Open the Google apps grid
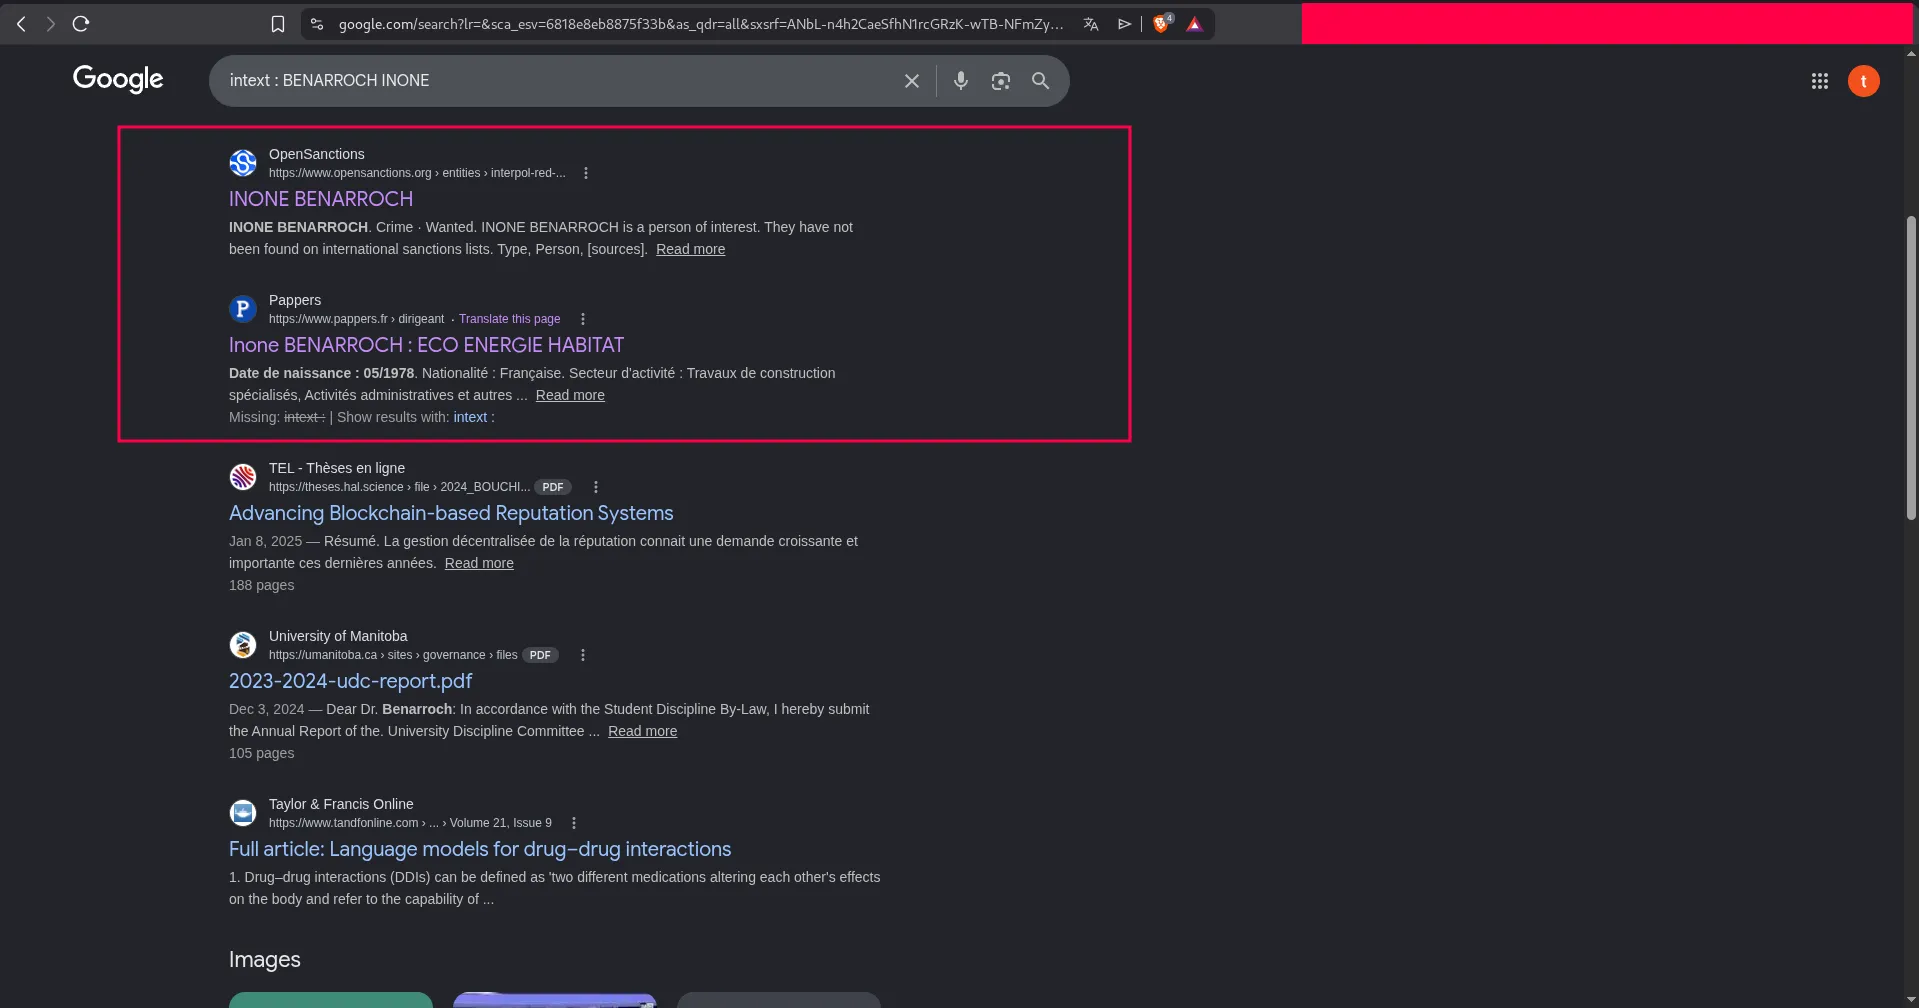The height and width of the screenshot is (1008, 1919). coord(1819,81)
